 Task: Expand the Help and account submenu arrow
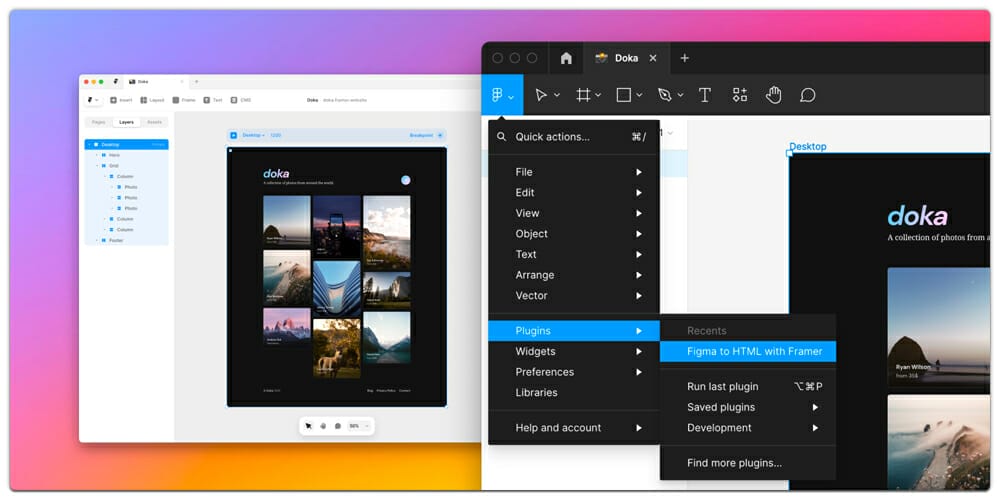pos(638,428)
